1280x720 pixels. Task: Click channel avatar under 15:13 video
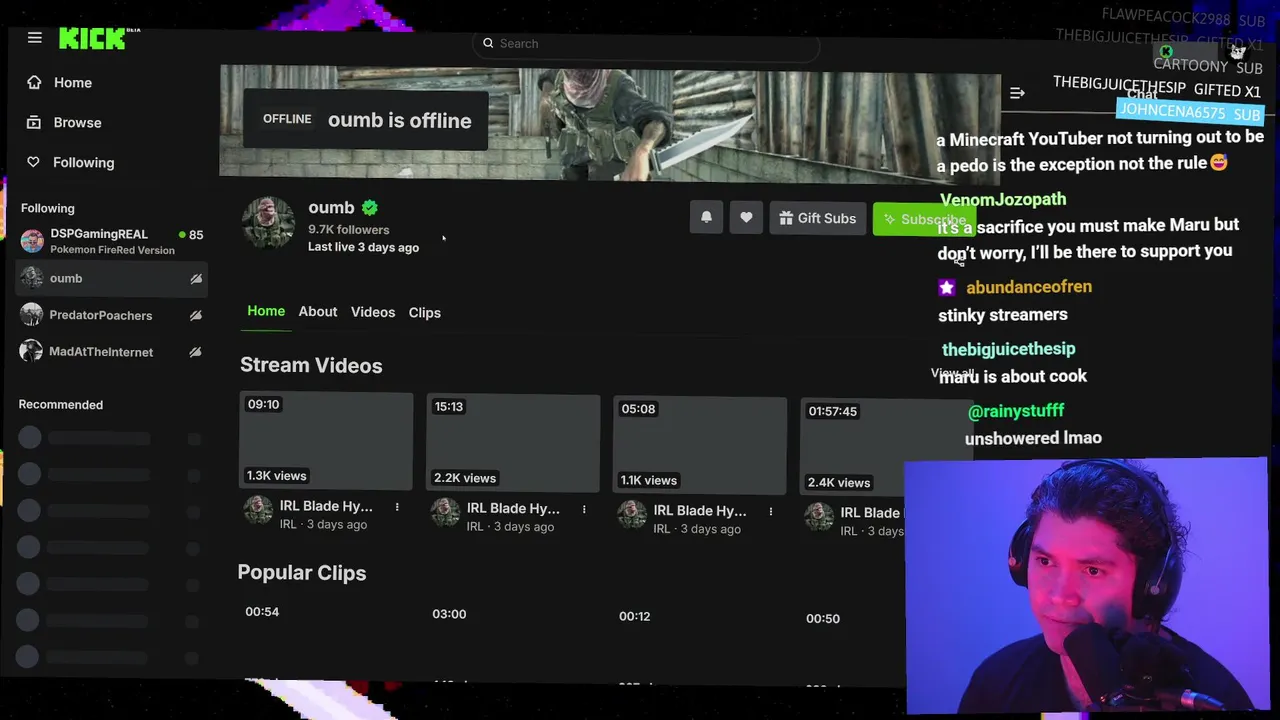(445, 513)
